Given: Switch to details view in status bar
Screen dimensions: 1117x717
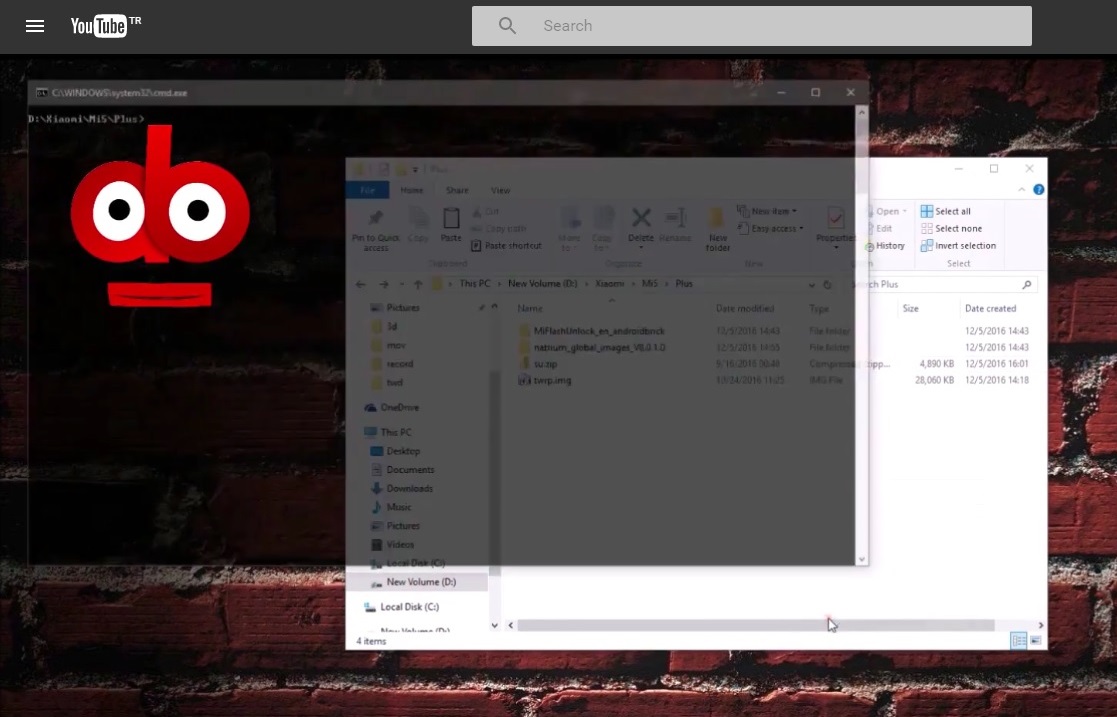Looking at the screenshot, I should 1019,641.
